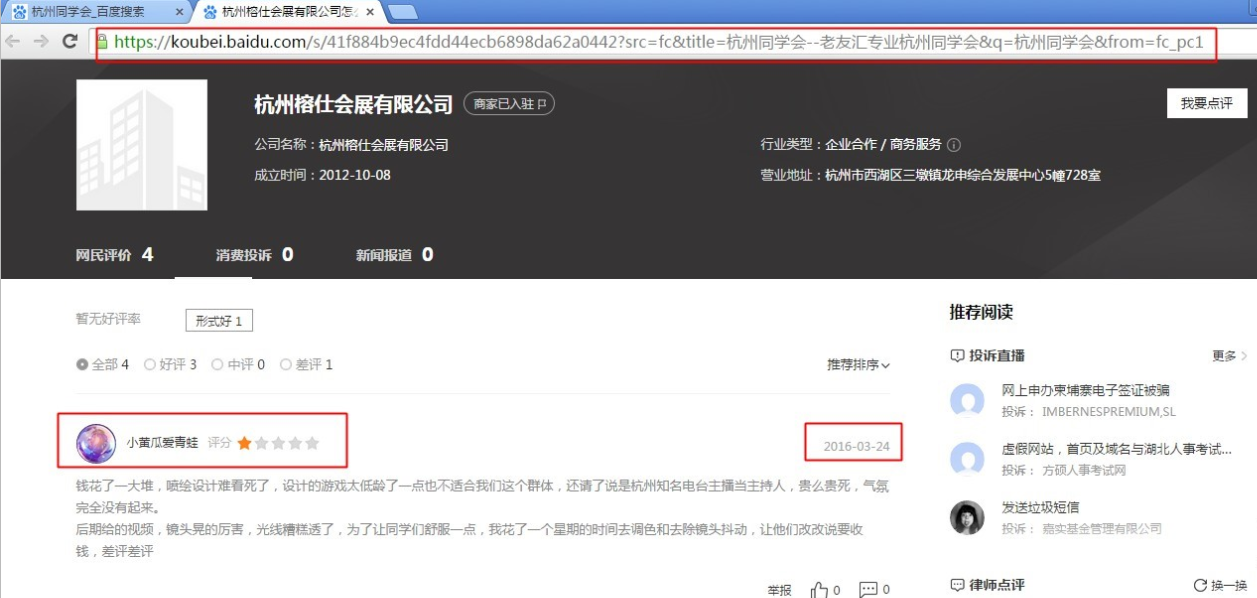The width and height of the screenshot is (1257, 598).
Task: Click avatar beside 虚假网站 complaint
Action: [967, 459]
